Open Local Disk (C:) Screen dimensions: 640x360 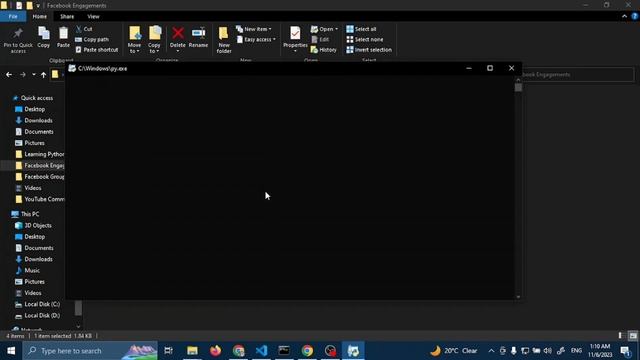[x=37, y=304]
